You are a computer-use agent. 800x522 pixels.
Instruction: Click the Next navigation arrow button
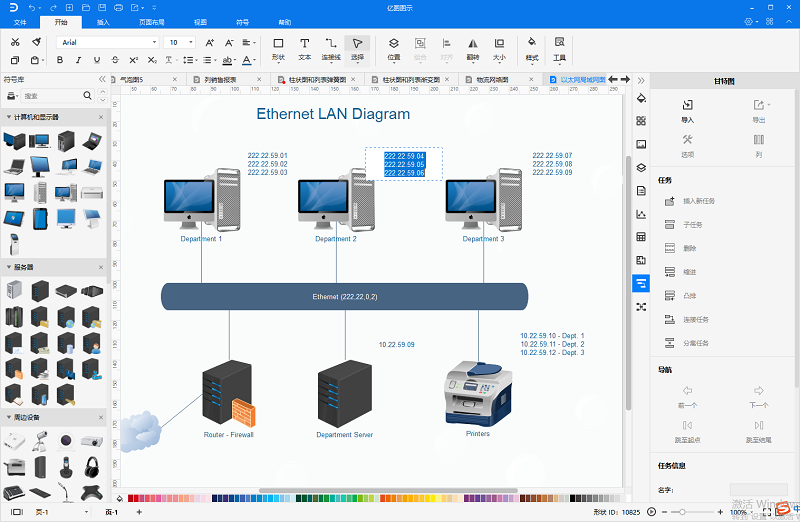point(759,396)
